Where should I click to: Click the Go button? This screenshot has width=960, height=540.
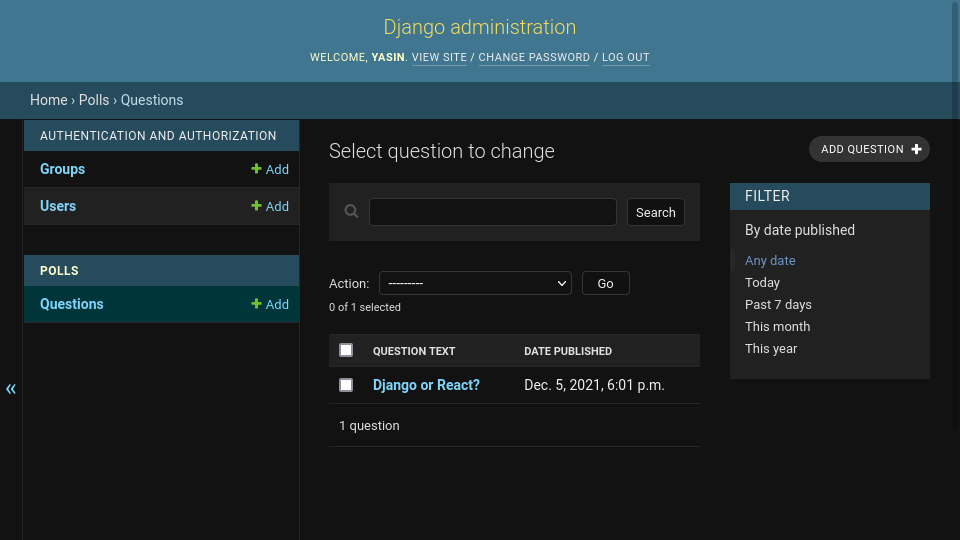[605, 283]
